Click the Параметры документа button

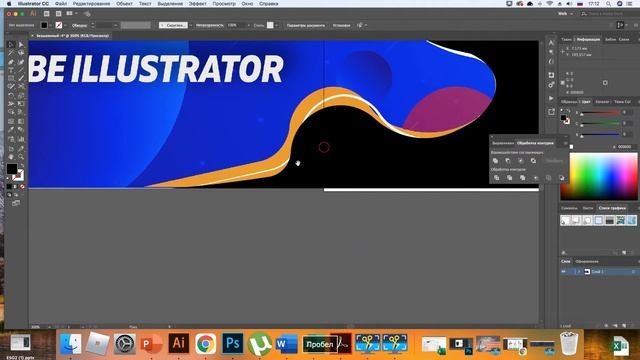coord(306,25)
